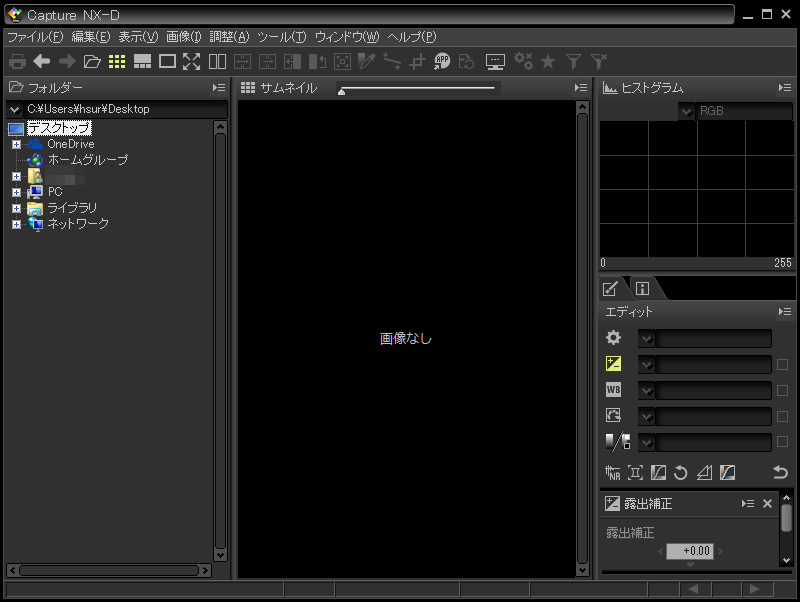
Task: Reset adjustments with the undo arrow icon
Action: point(780,472)
